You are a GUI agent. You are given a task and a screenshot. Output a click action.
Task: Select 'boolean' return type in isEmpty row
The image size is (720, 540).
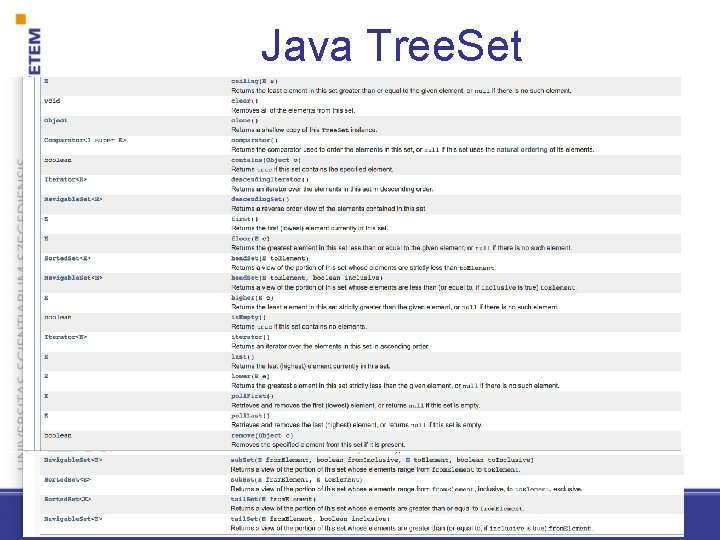click(x=58, y=317)
